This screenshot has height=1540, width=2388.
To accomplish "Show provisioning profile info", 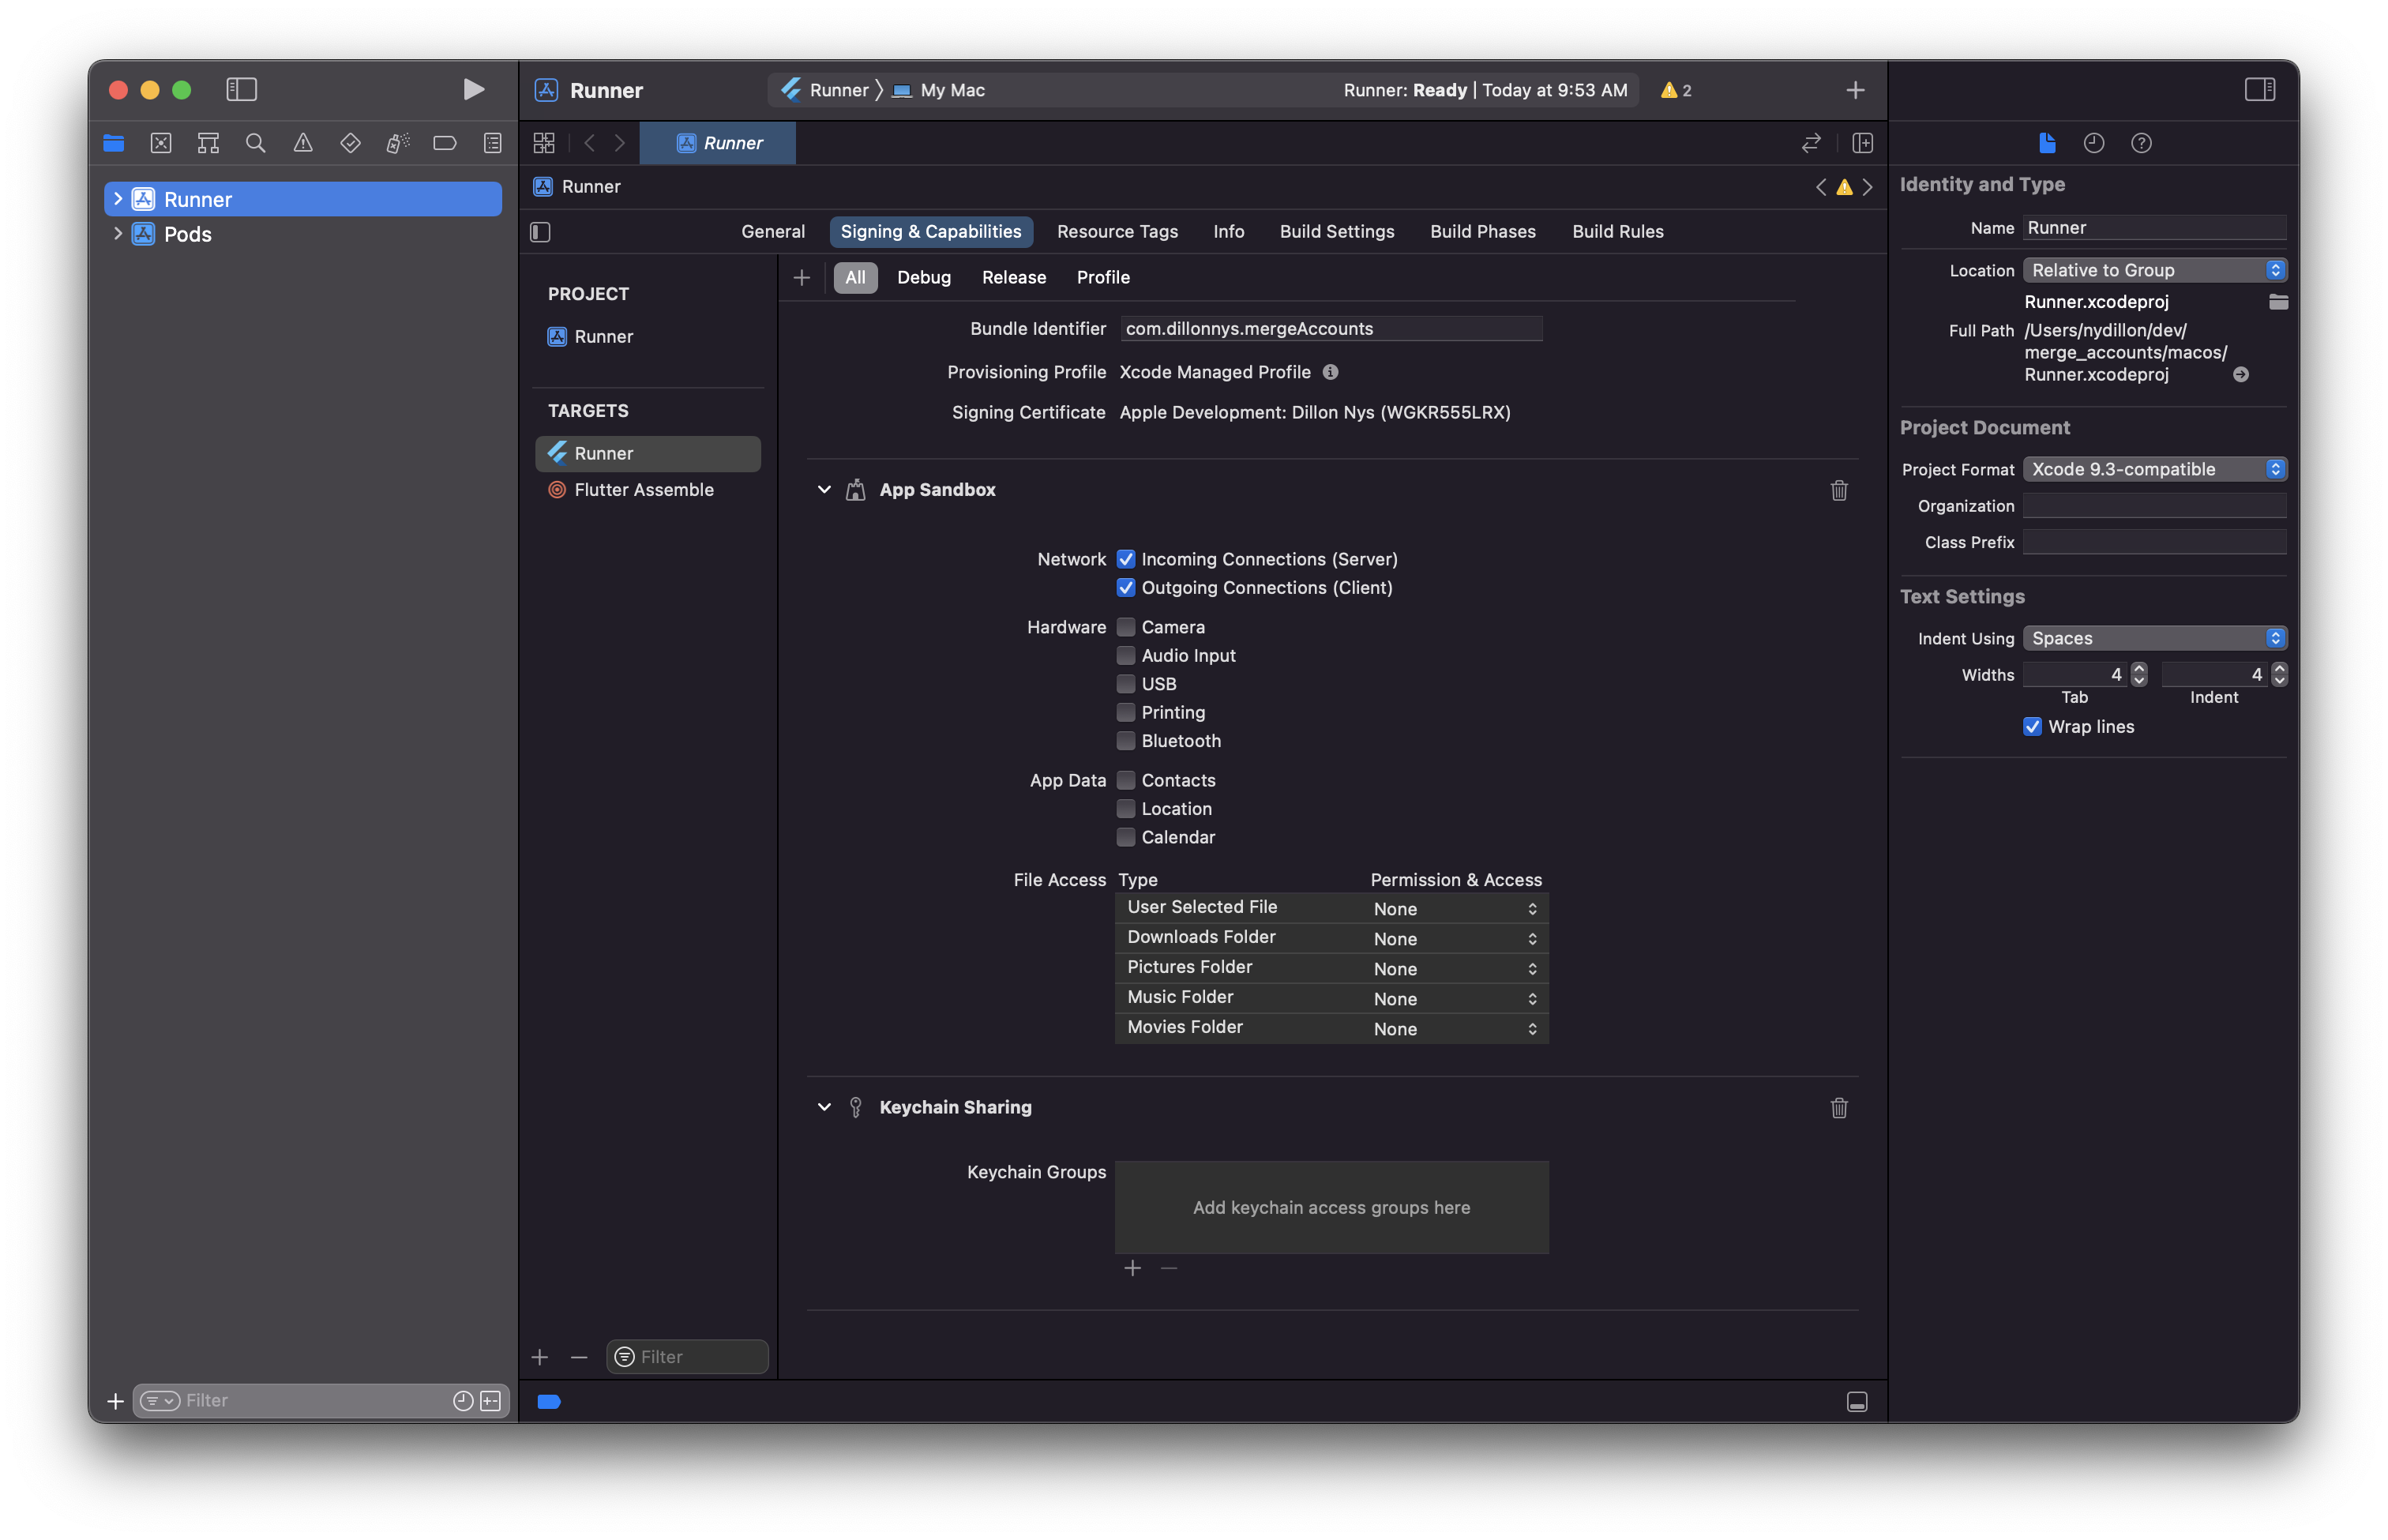I will point(1330,372).
